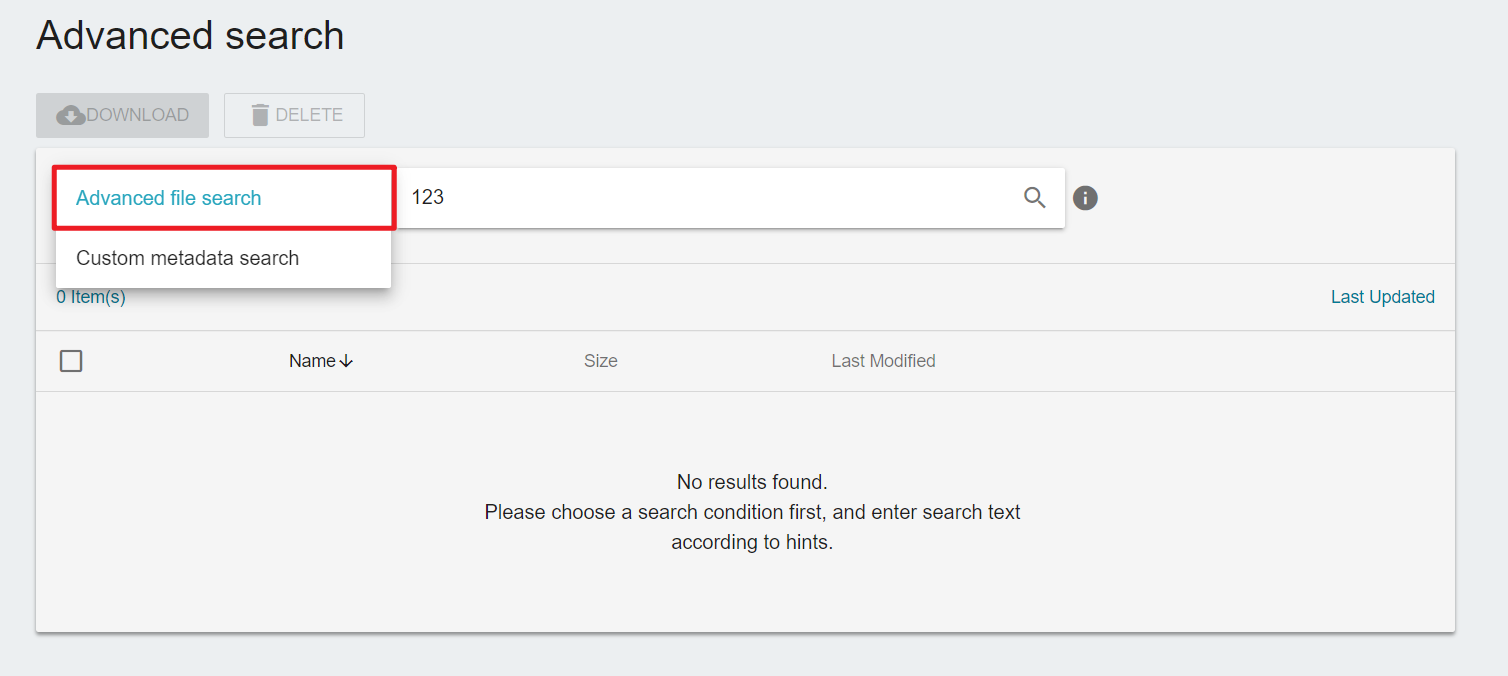The width and height of the screenshot is (1508, 676).
Task: Click the cloud download icon
Action: [x=71, y=116]
